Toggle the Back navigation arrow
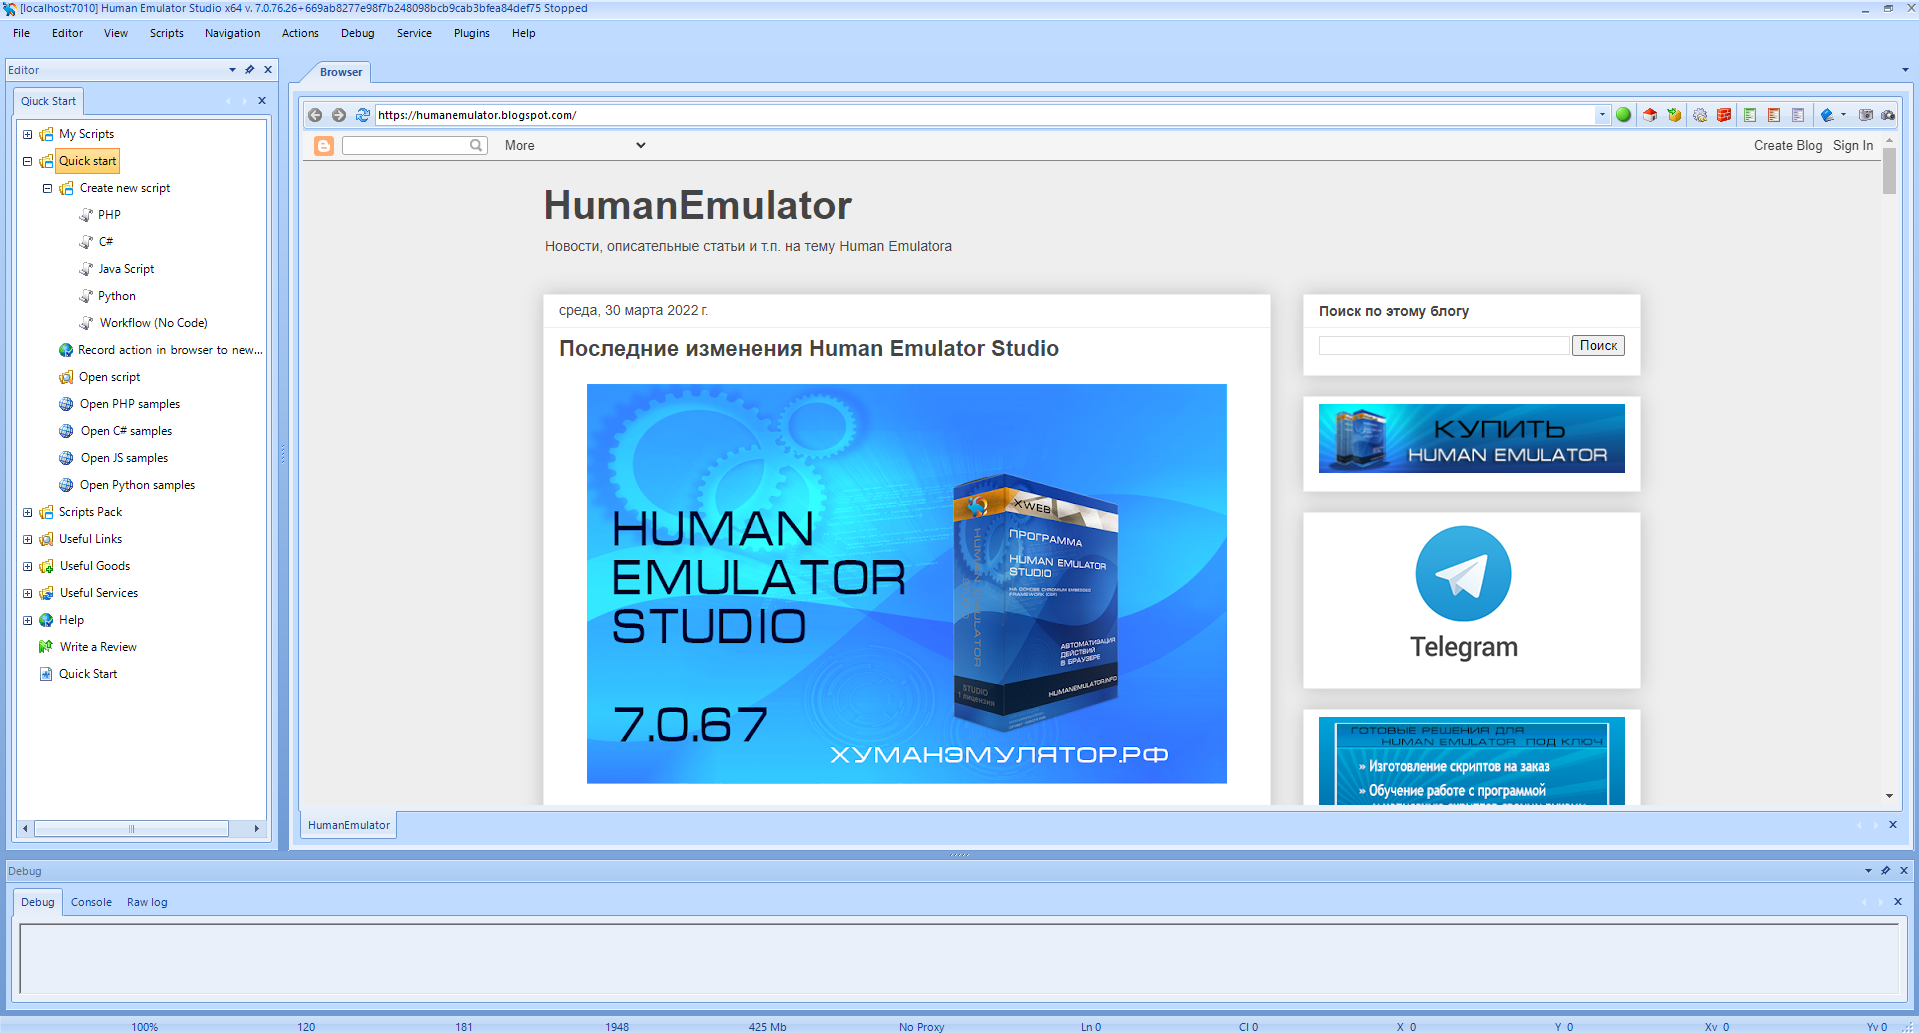 click(315, 114)
